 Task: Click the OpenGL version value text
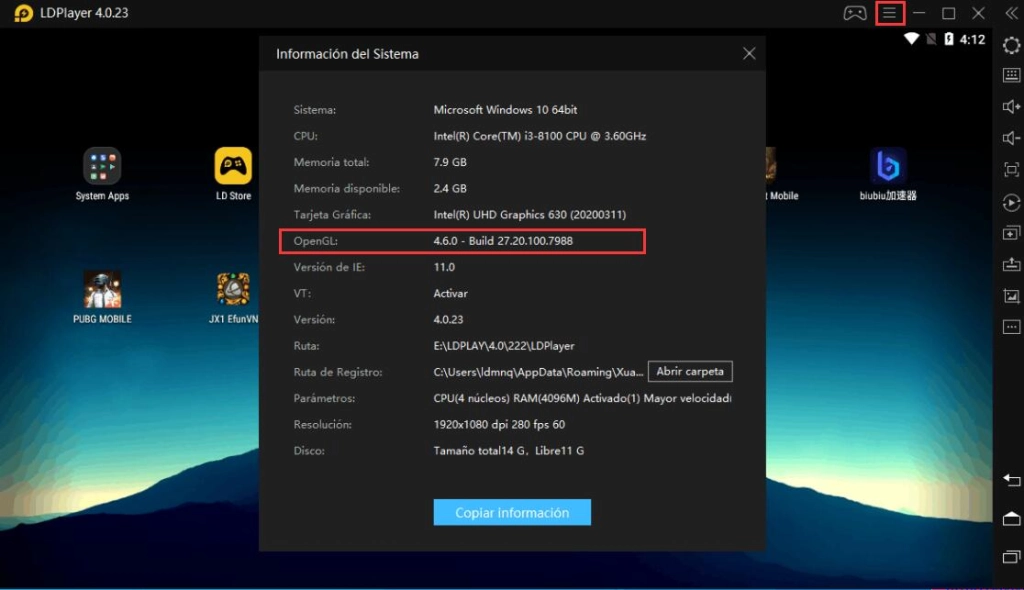click(503, 240)
